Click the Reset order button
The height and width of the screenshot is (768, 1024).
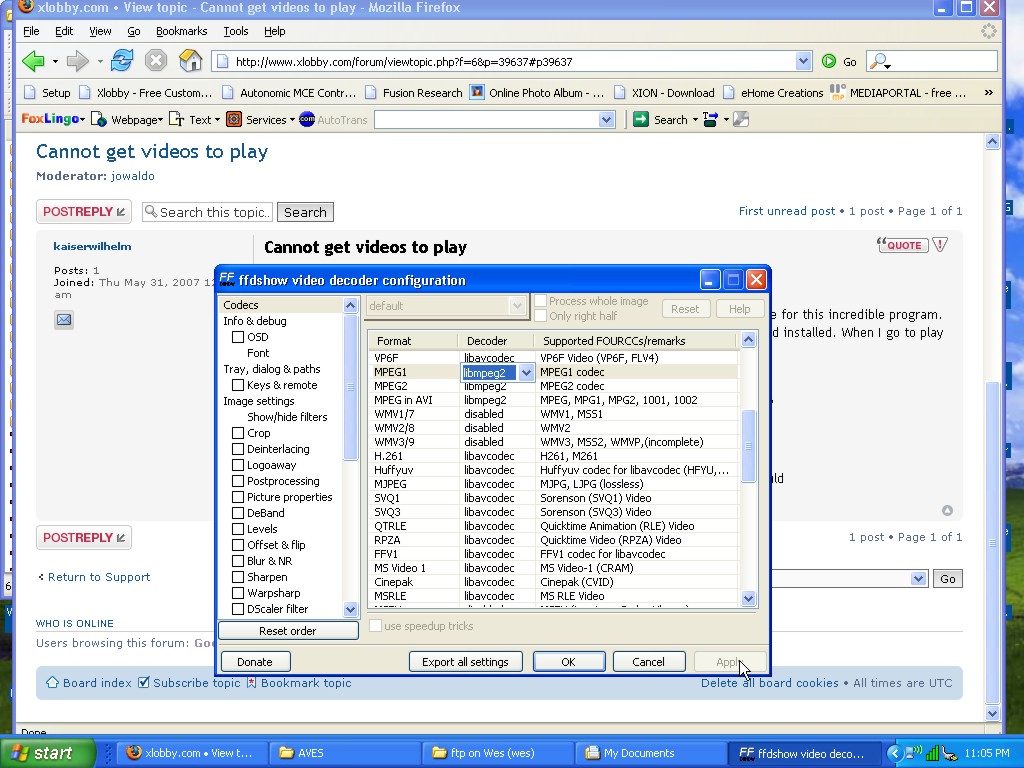pos(287,631)
